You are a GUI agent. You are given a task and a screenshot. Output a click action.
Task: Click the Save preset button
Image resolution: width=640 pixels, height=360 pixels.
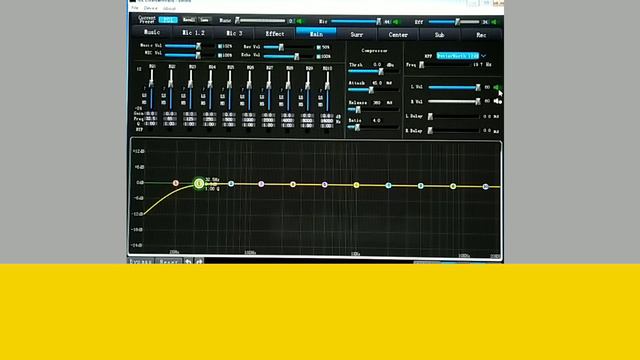tap(205, 20)
